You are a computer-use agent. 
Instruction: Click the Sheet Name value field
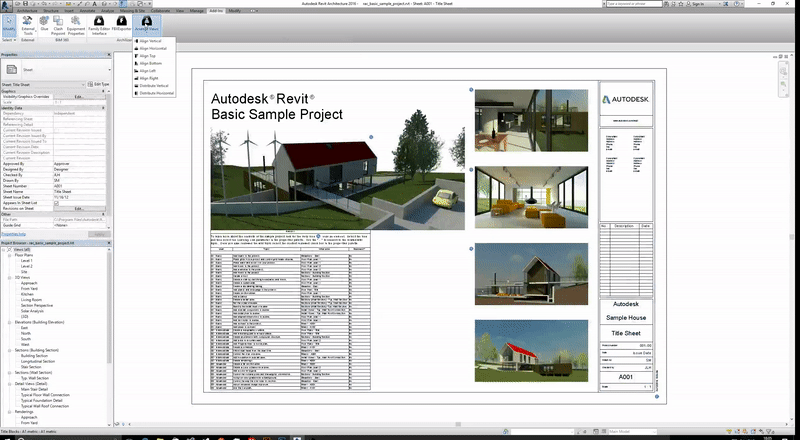point(79,192)
